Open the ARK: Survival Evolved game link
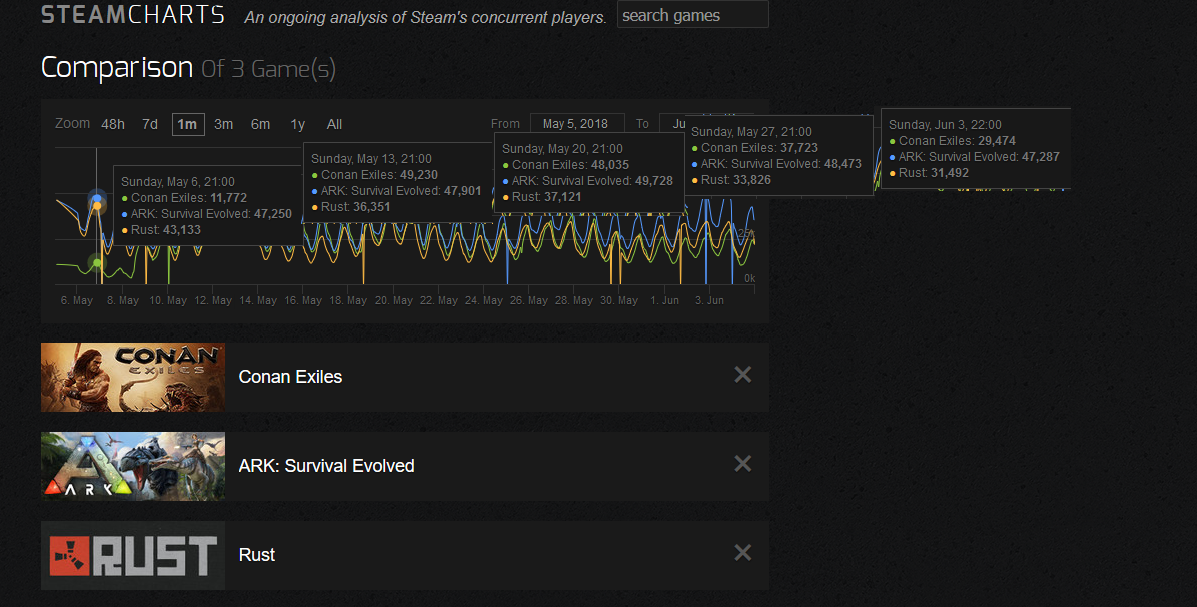The width and height of the screenshot is (1197, 607). (x=327, y=466)
